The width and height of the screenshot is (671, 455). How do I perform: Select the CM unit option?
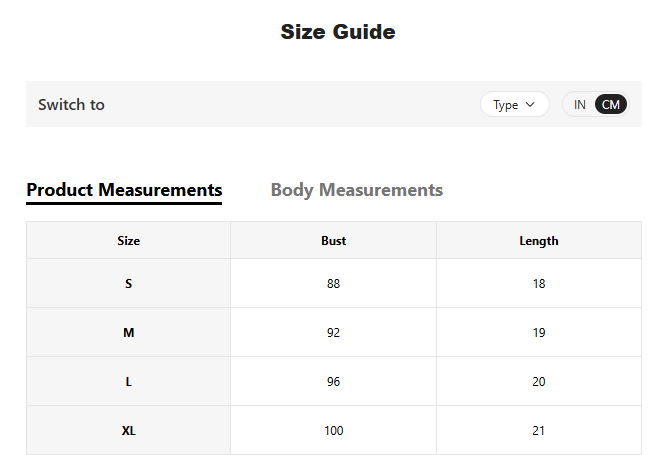(611, 104)
